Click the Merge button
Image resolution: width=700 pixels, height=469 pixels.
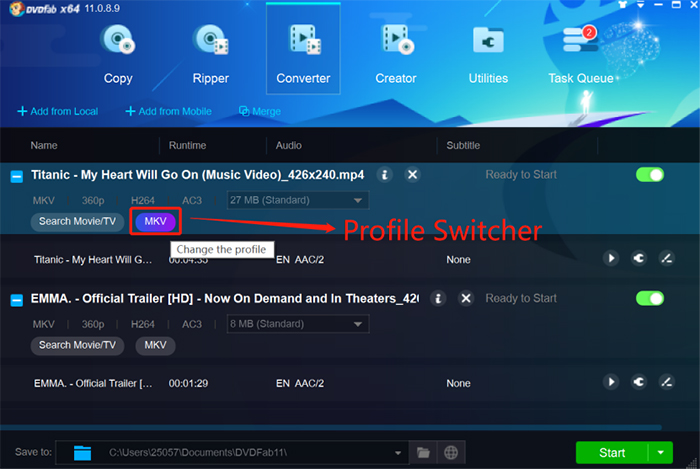pos(260,111)
